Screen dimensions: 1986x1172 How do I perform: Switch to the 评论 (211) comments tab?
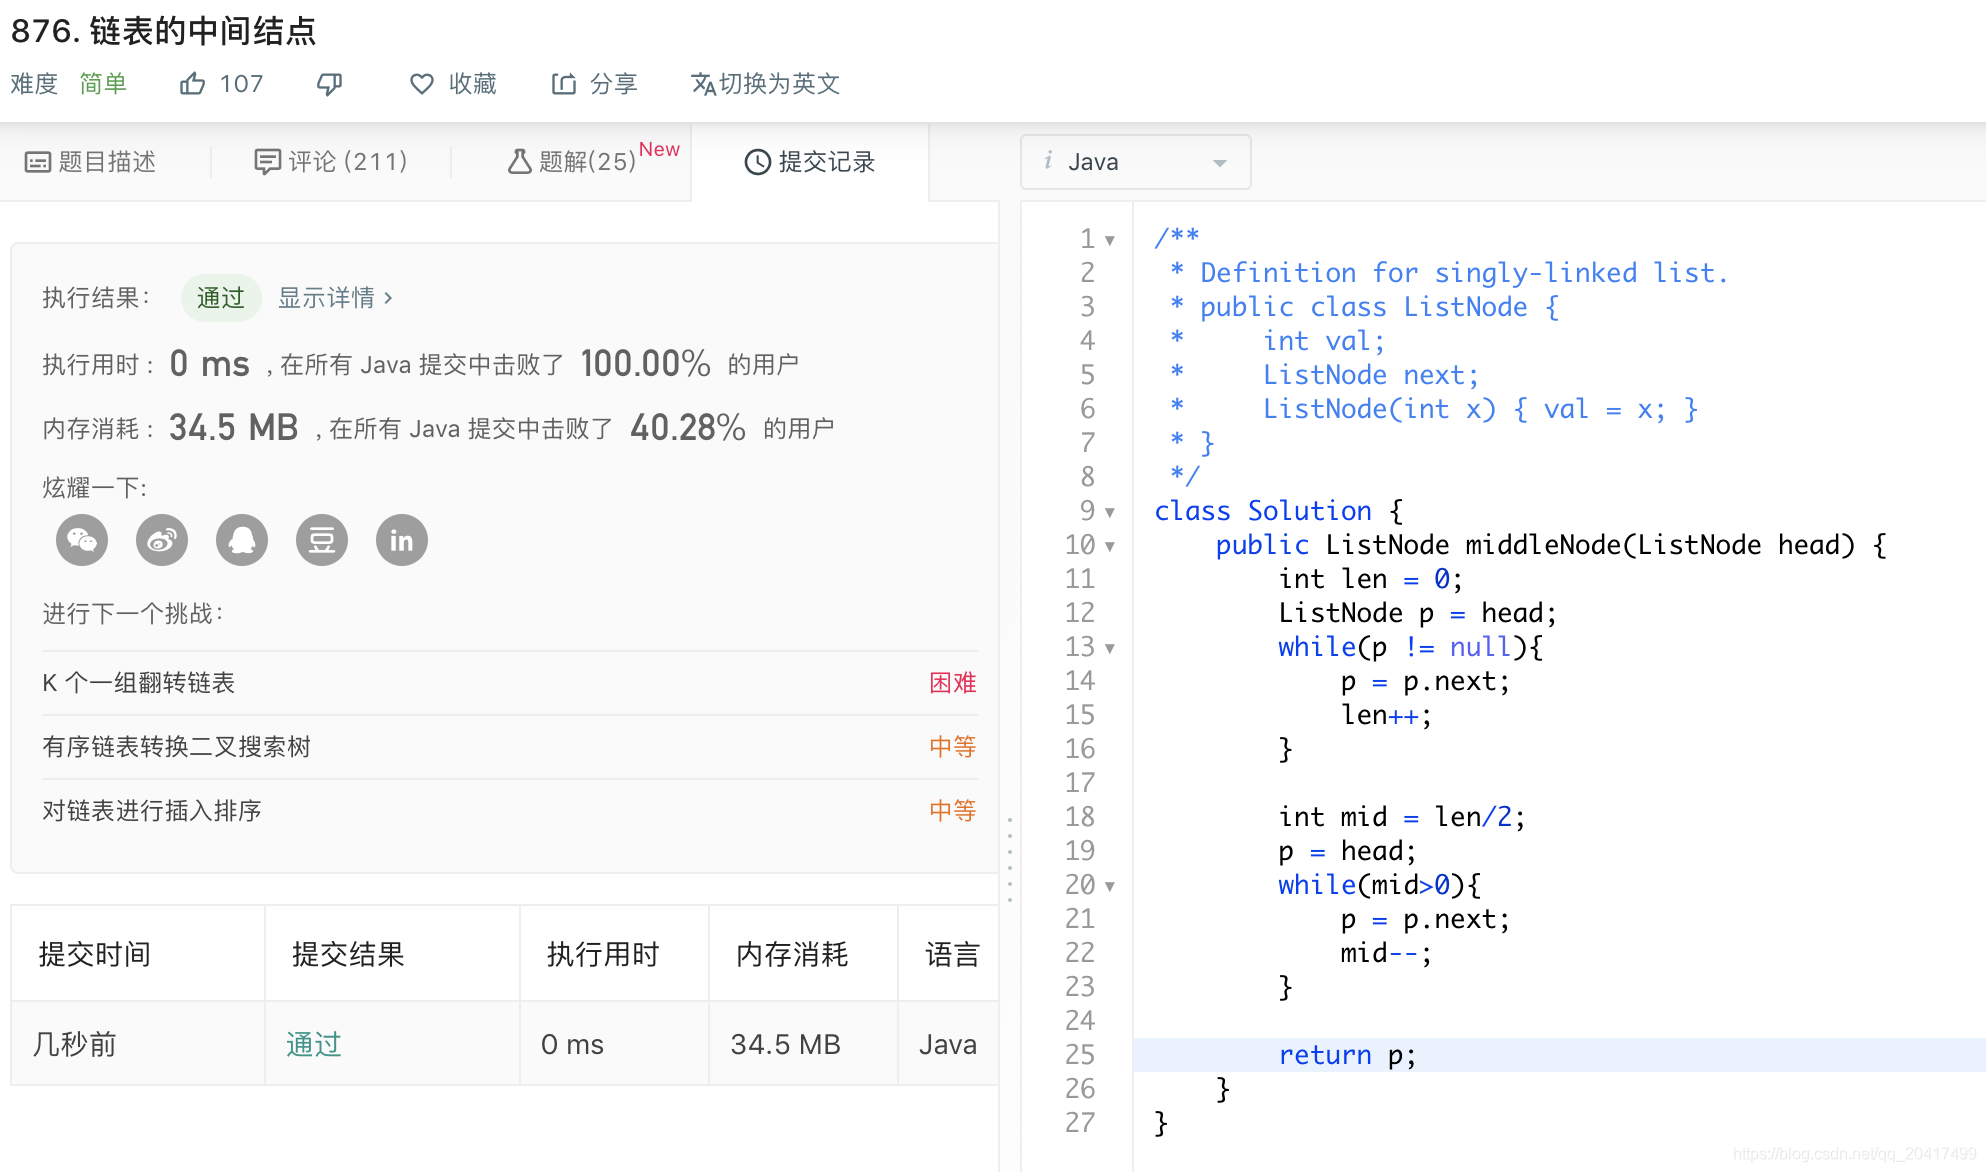point(330,161)
